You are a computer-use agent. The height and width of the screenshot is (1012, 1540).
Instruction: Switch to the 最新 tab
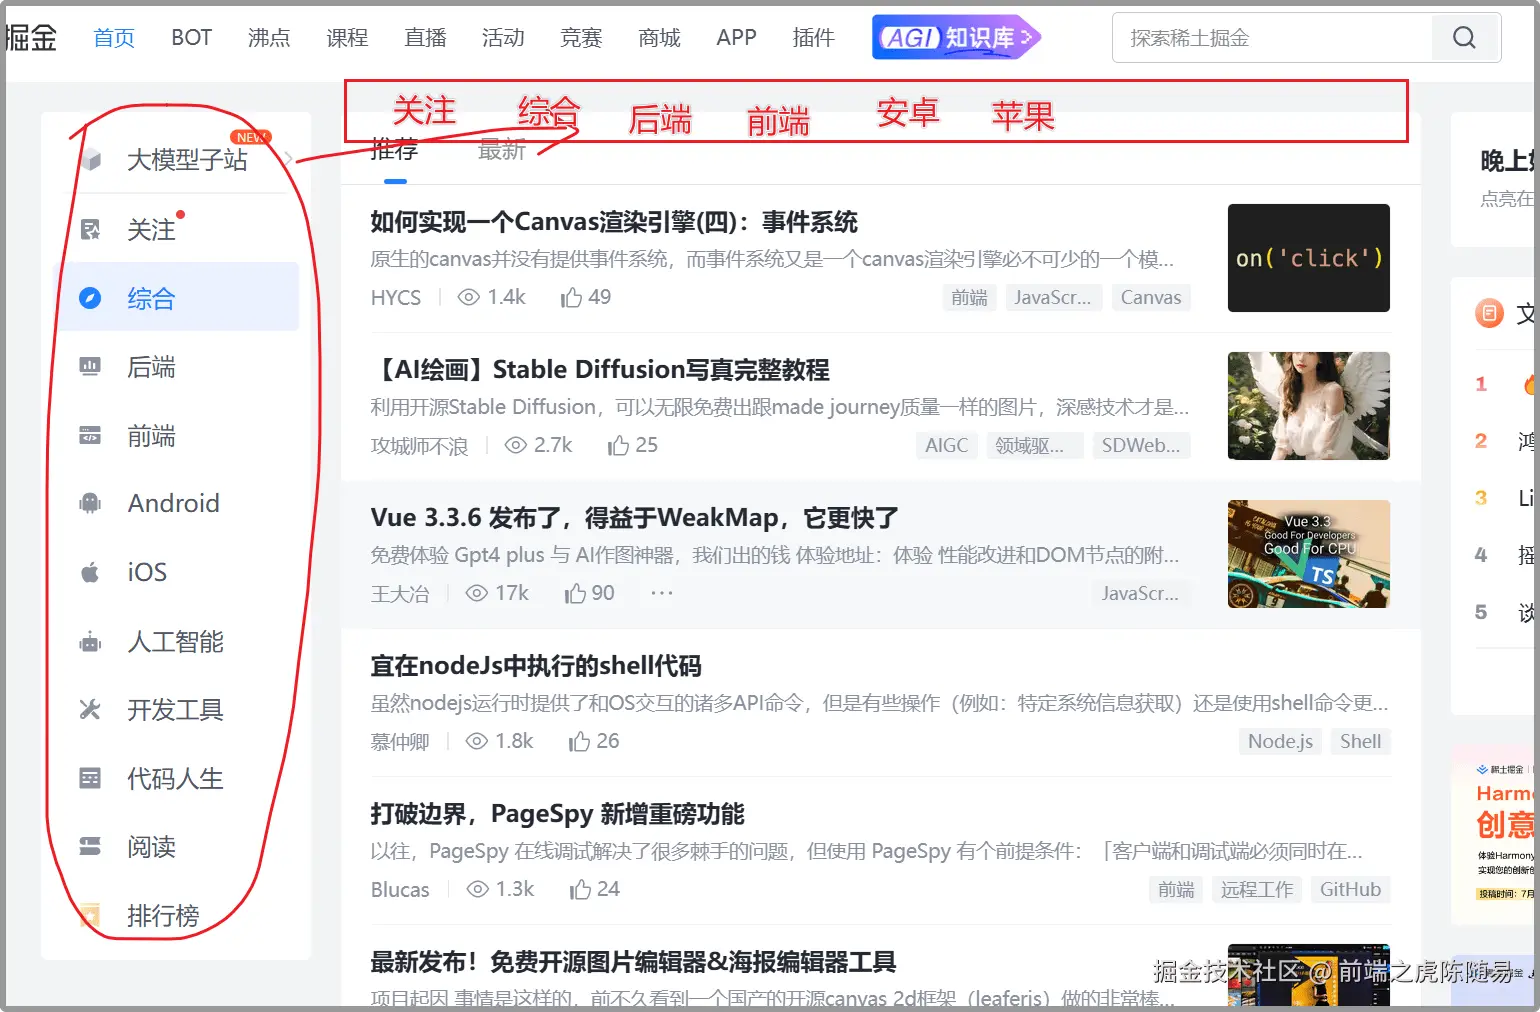tap(500, 150)
